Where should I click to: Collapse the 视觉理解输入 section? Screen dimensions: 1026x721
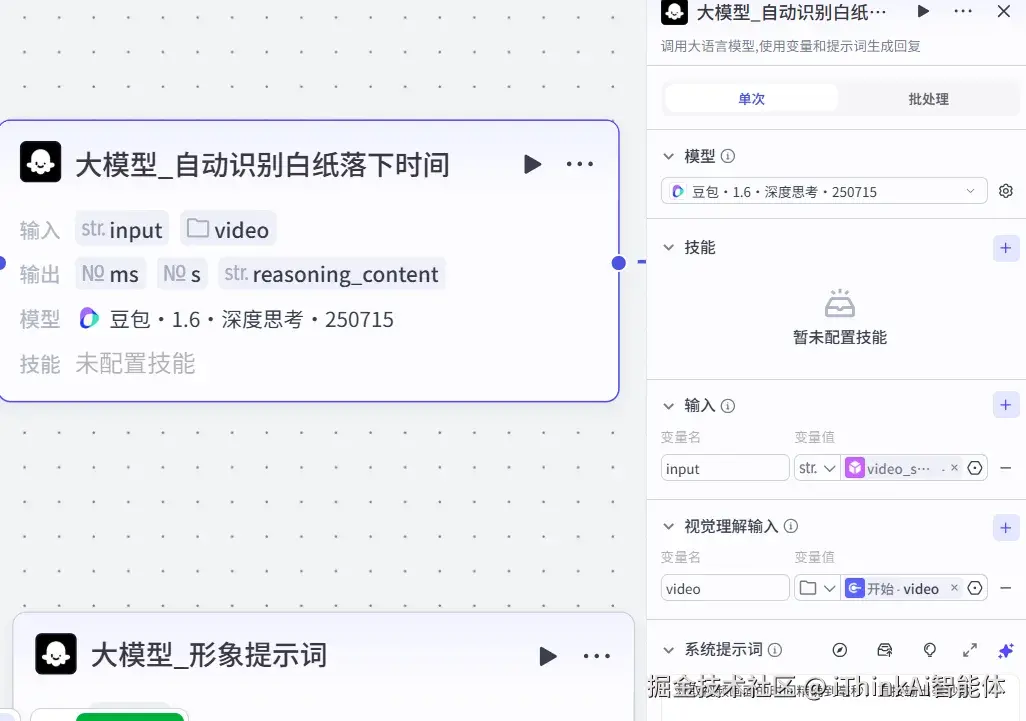[668, 526]
